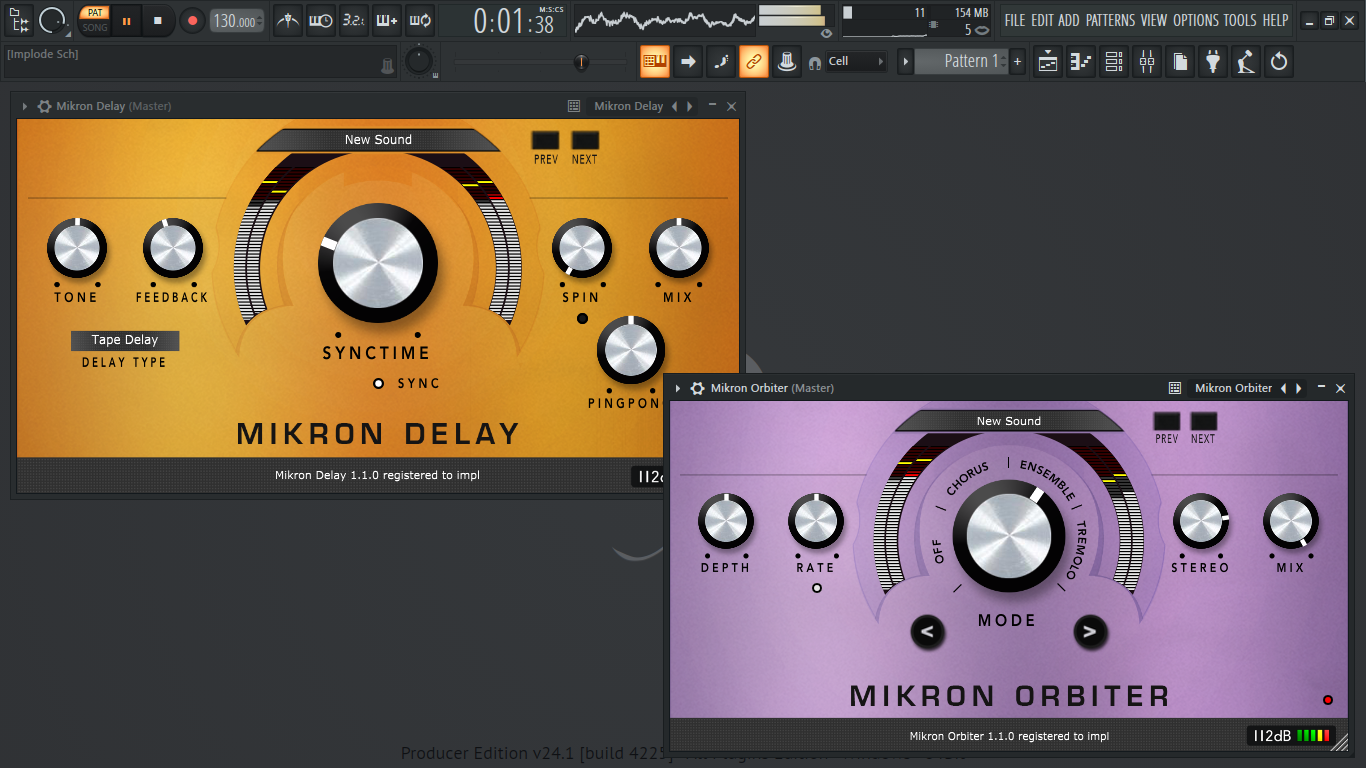Click NEXT button in Mikron Orbiter

click(x=1204, y=422)
